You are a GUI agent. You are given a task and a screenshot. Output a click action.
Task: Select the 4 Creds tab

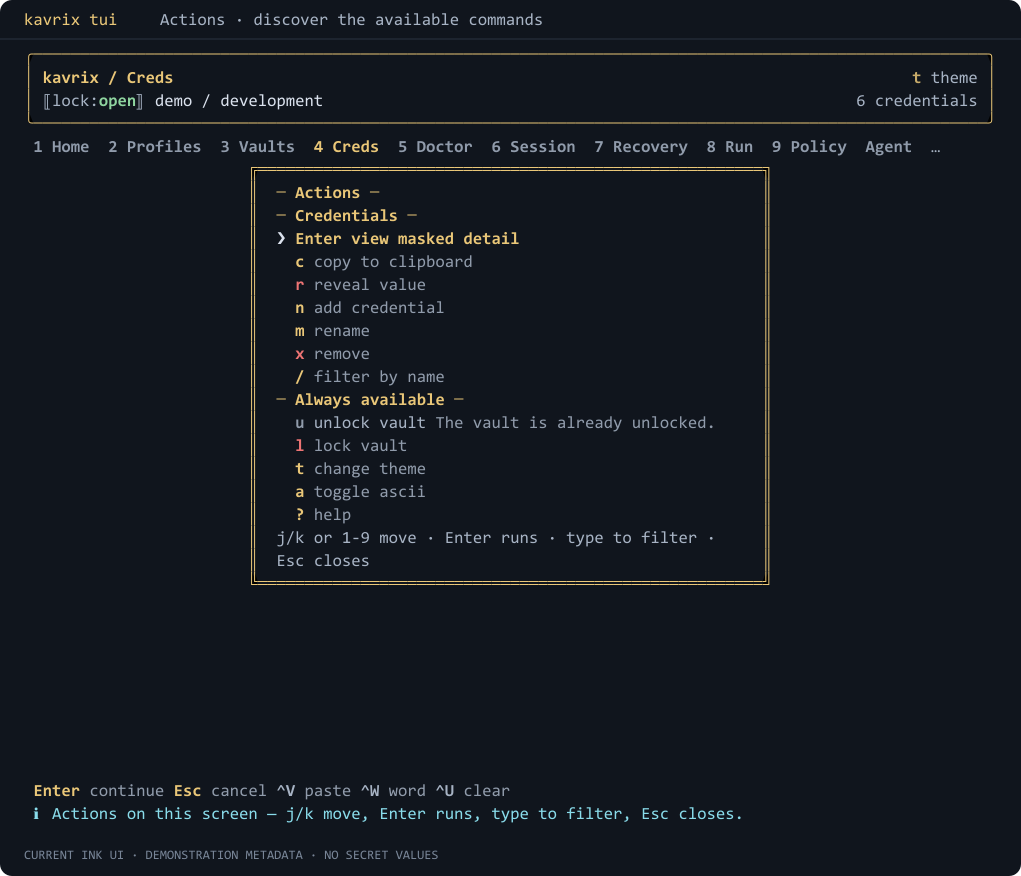346,147
